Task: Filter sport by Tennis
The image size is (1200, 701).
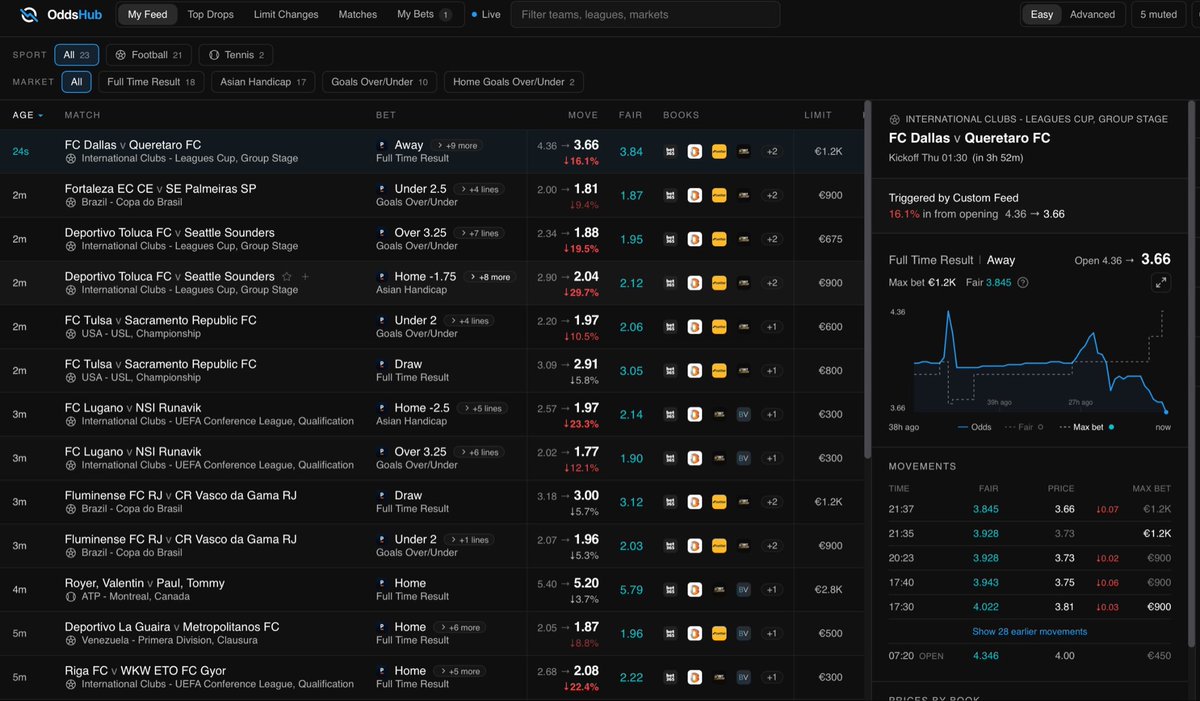Action: click(235, 55)
